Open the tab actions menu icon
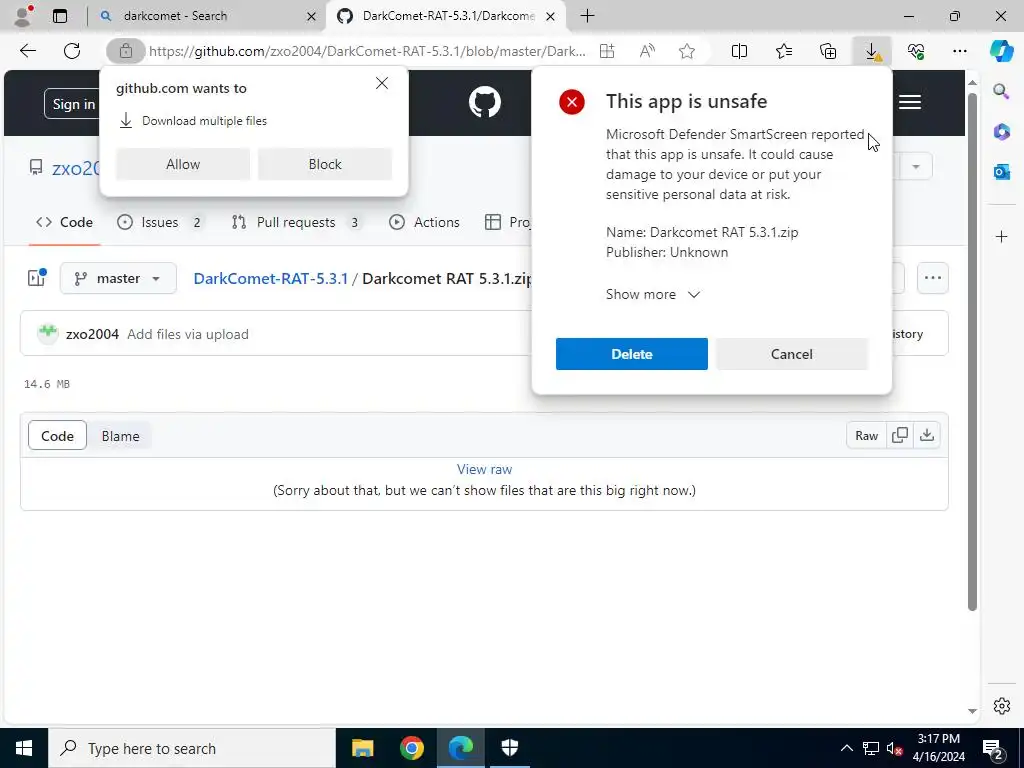Image resolution: width=1024 pixels, height=768 pixels. [60, 16]
